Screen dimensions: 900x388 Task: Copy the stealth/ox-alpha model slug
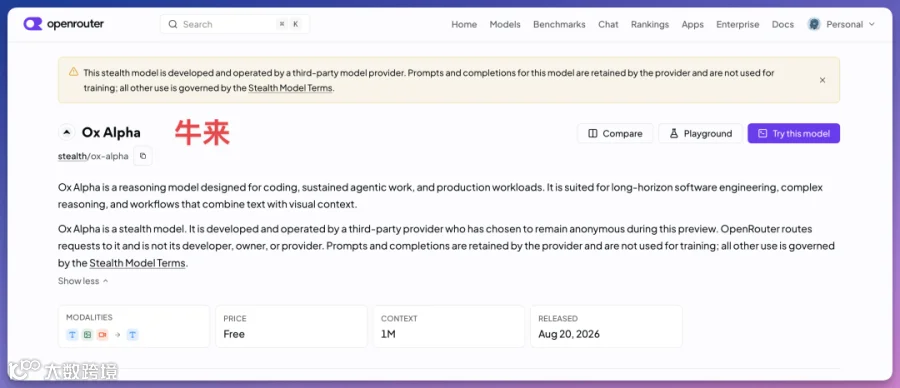(x=143, y=156)
